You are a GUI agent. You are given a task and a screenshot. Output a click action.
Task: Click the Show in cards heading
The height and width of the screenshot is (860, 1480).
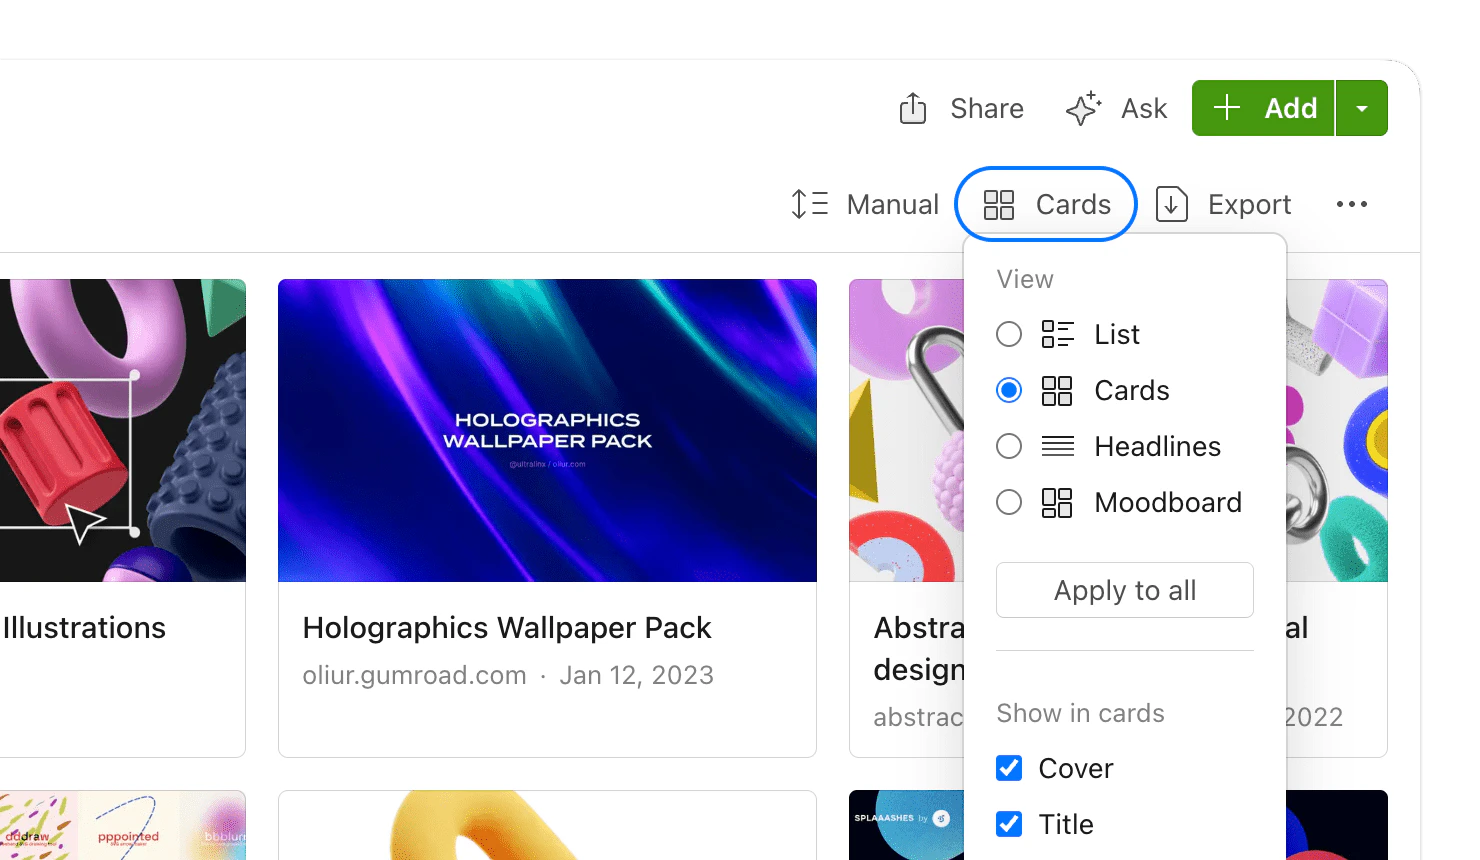click(1081, 713)
